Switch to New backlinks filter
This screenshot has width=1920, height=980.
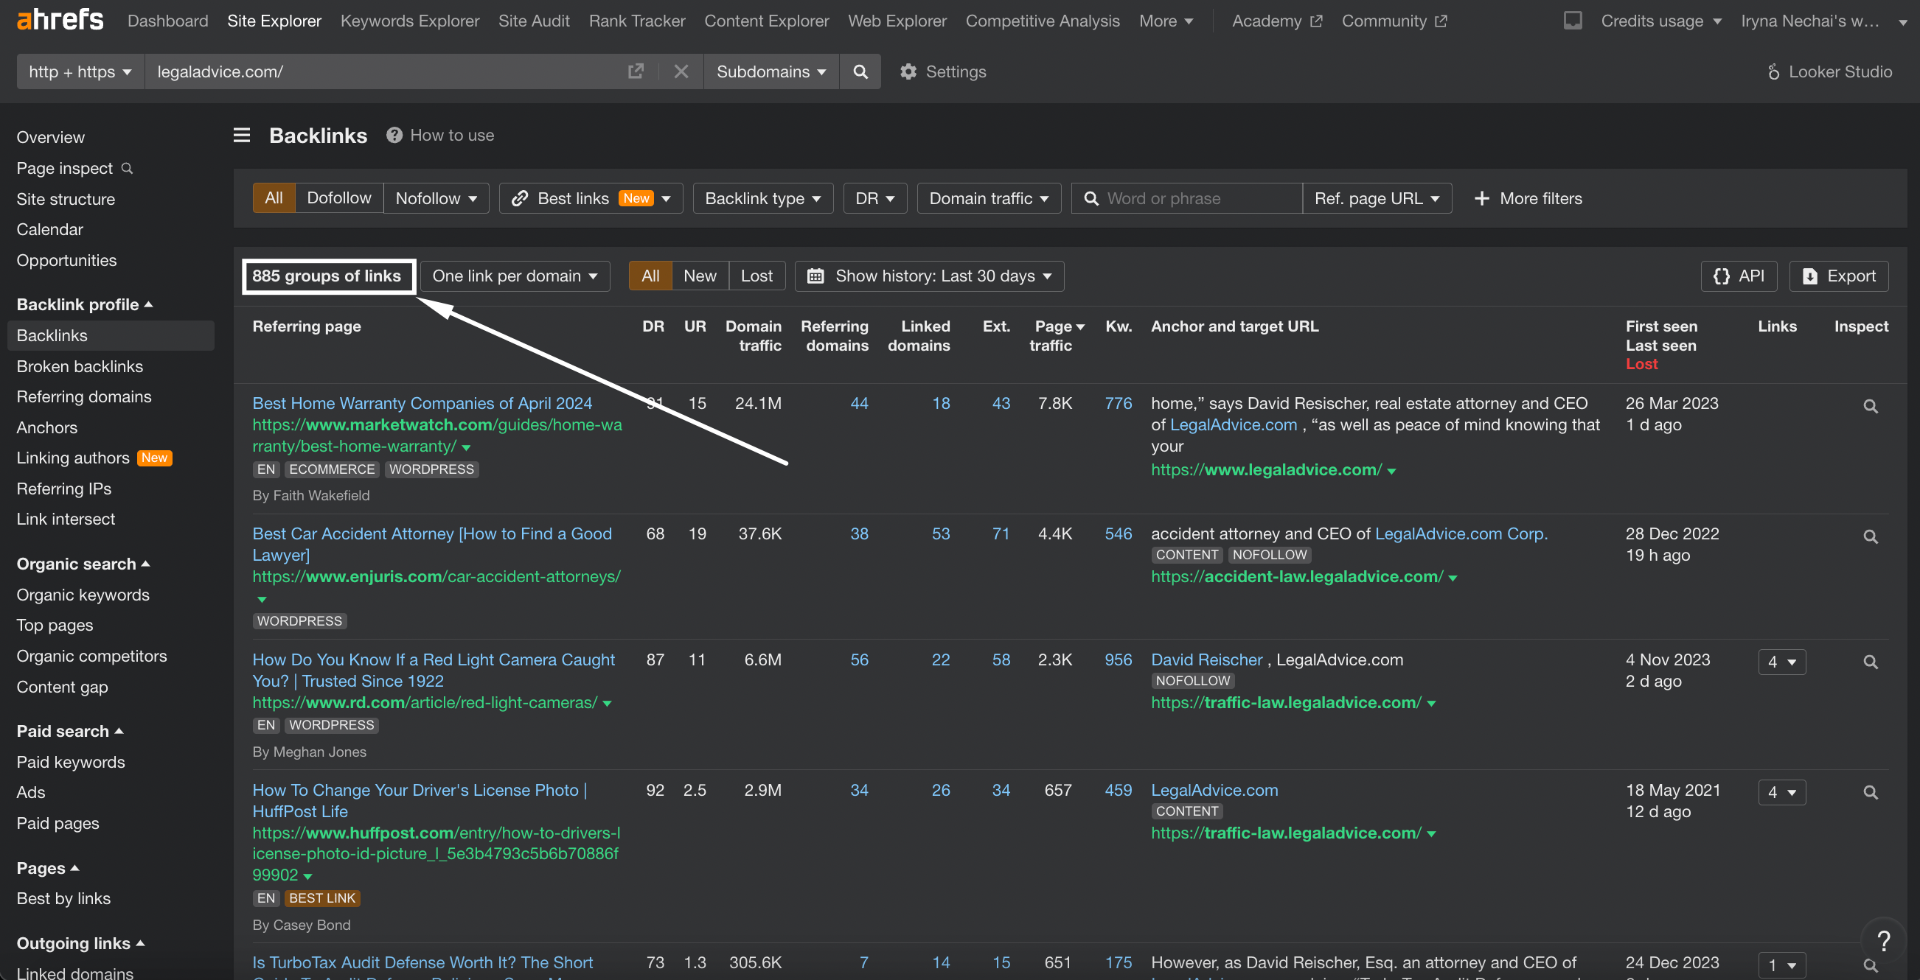pos(699,276)
